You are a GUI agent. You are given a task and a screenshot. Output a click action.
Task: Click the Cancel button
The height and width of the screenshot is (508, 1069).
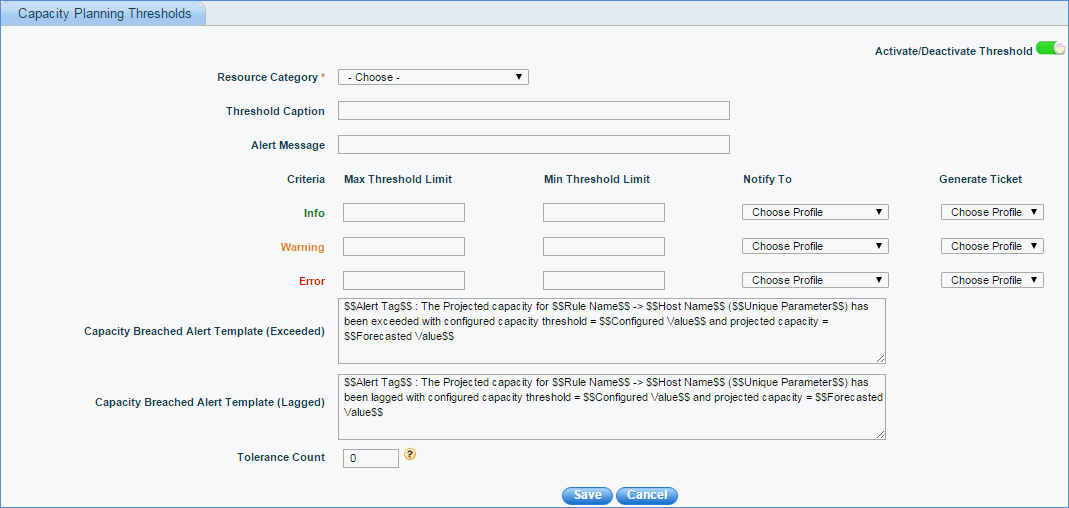tap(647, 495)
